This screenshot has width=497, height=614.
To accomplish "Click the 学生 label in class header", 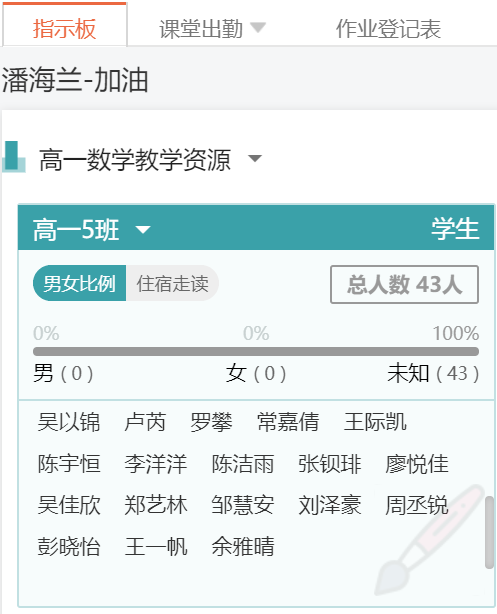I will pyautogui.click(x=455, y=229).
